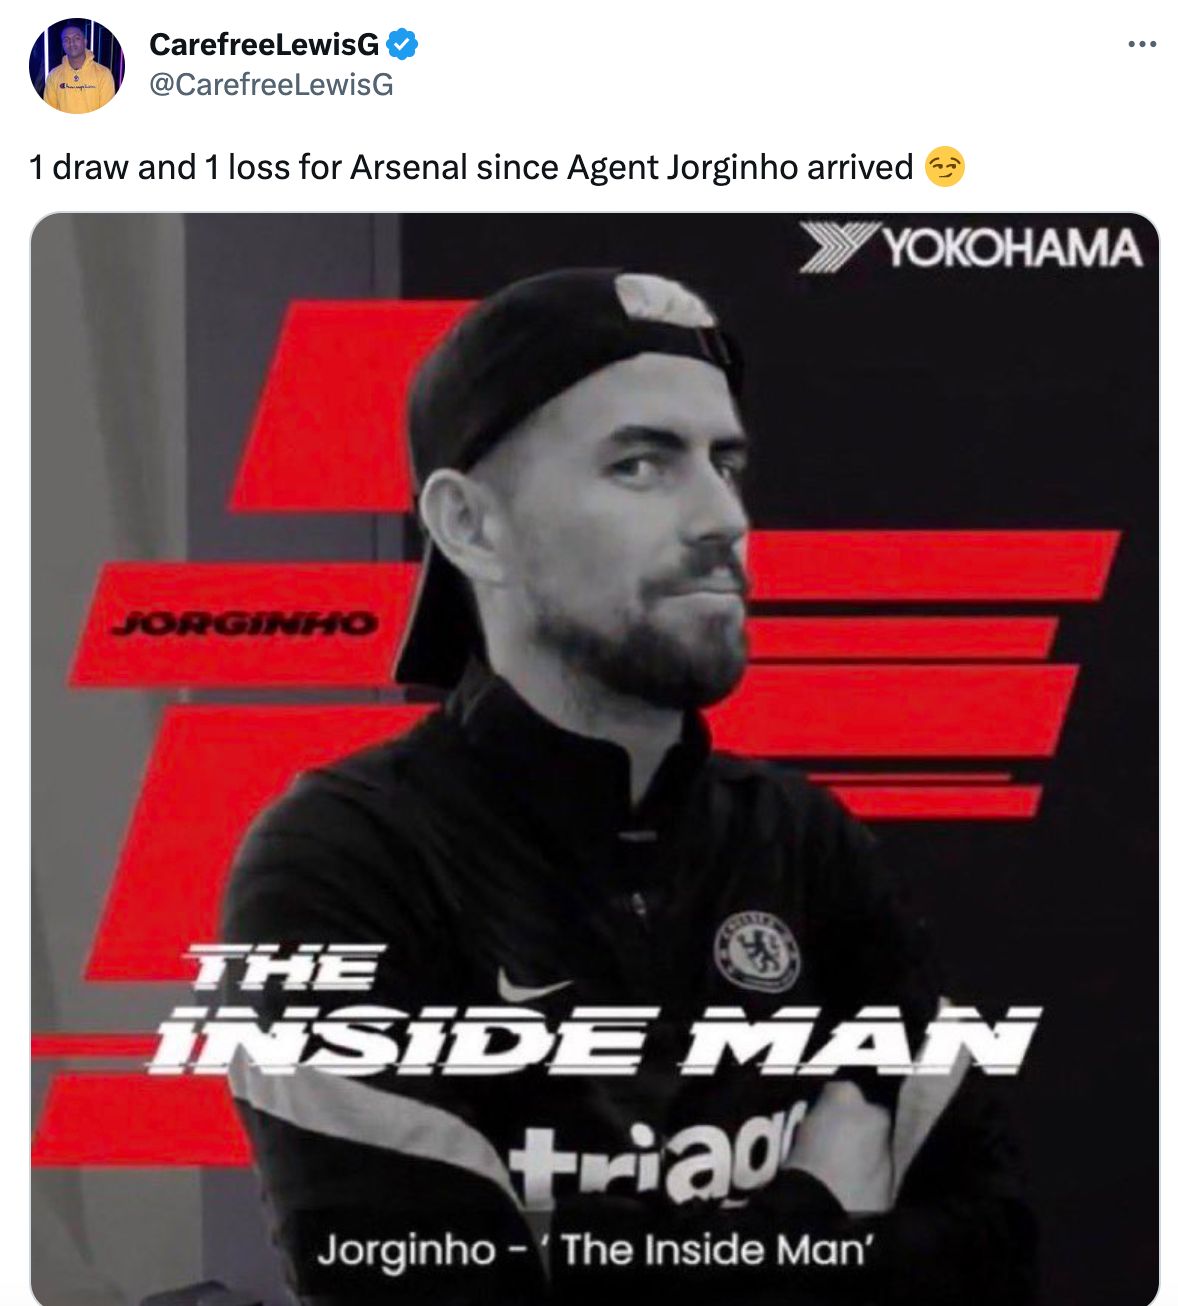Expand the profile preview by clicking the avatar

[x=77, y=62]
